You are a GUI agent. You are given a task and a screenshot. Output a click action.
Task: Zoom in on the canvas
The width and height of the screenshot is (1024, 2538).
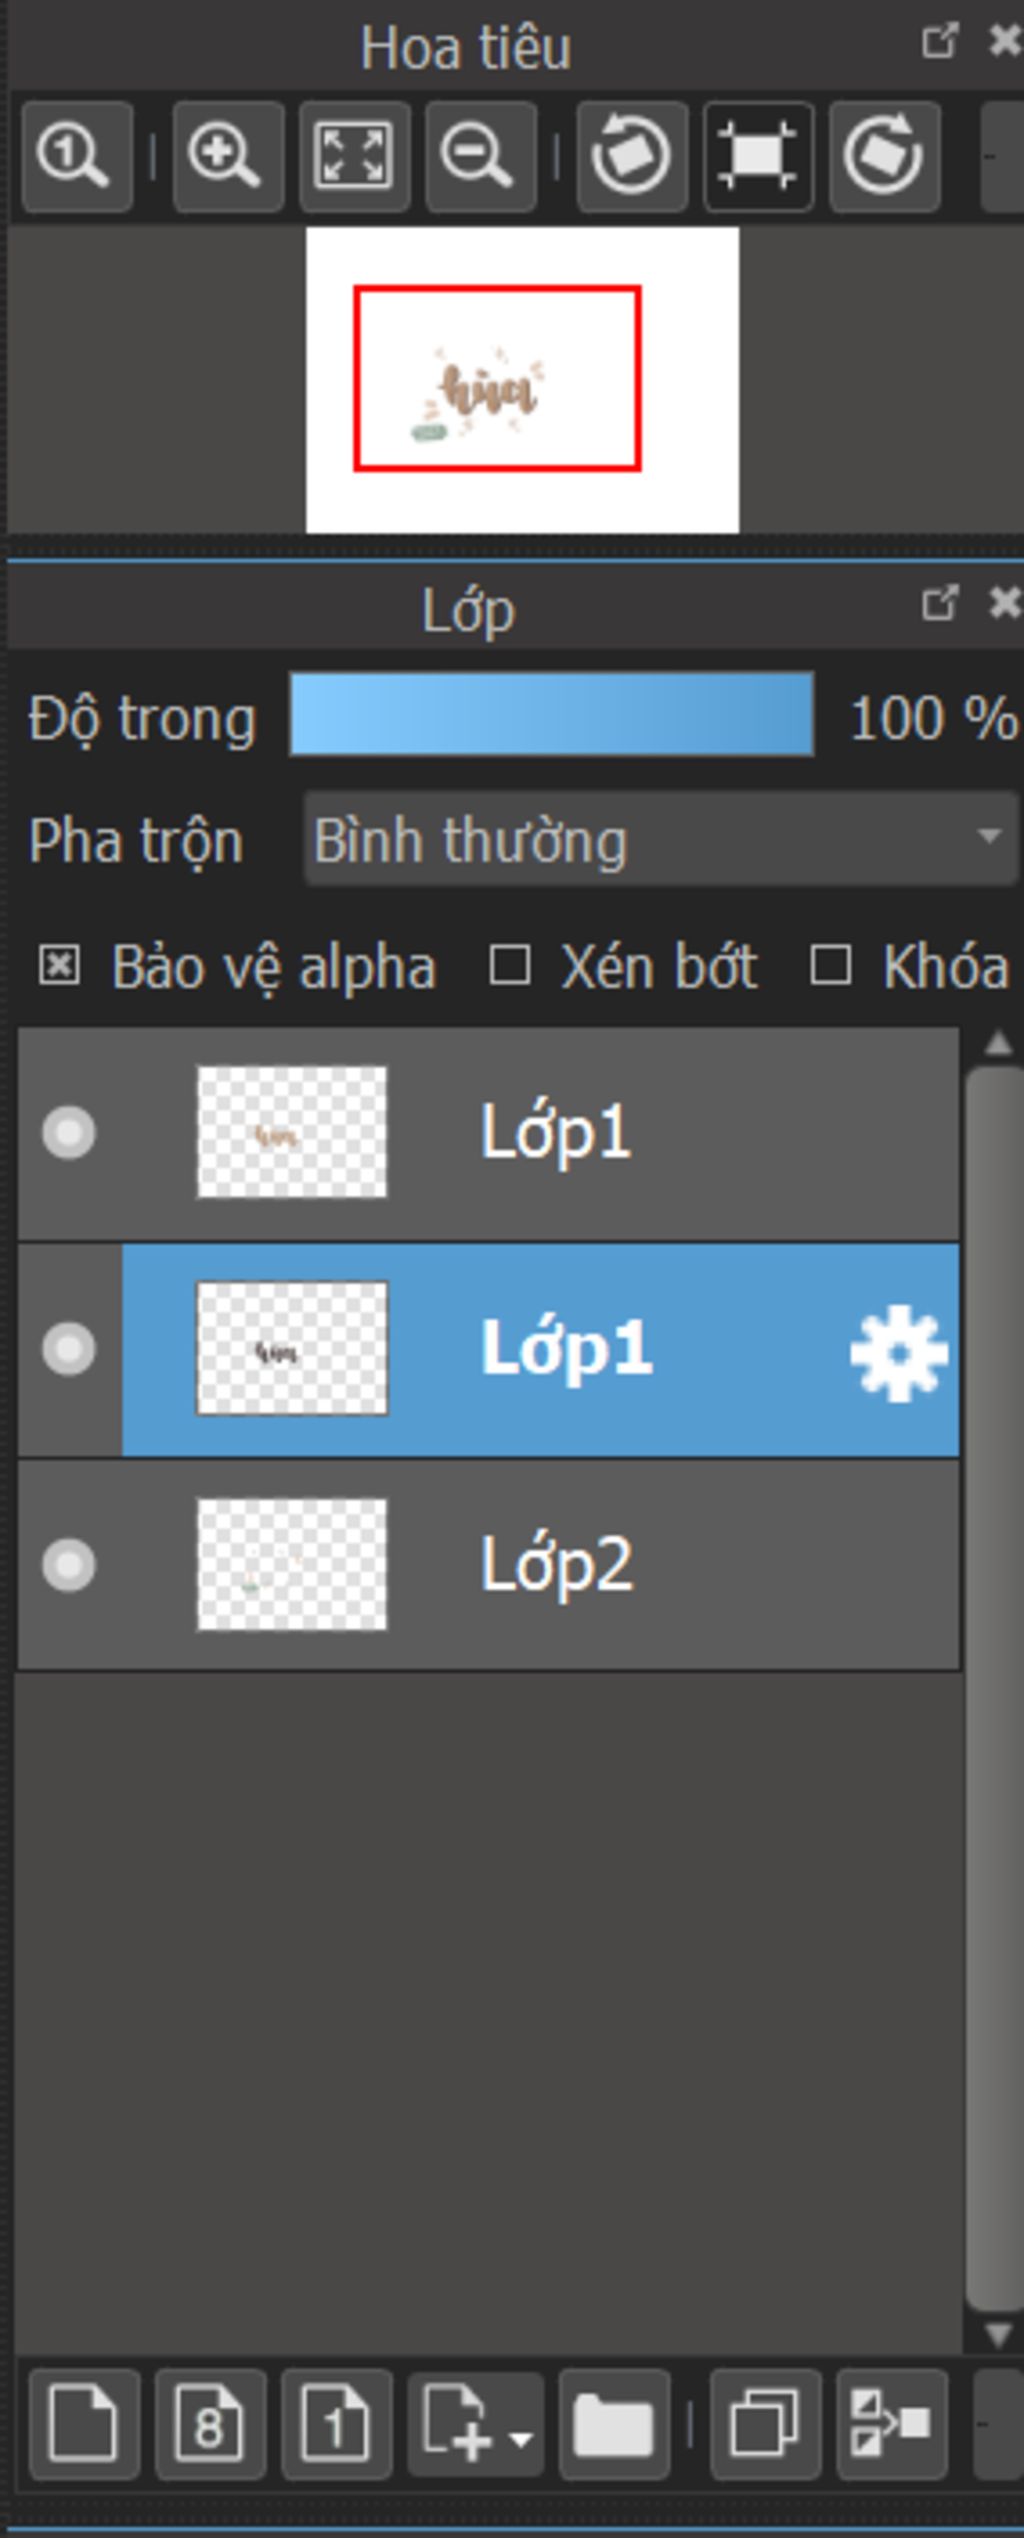(x=227, y=157)
